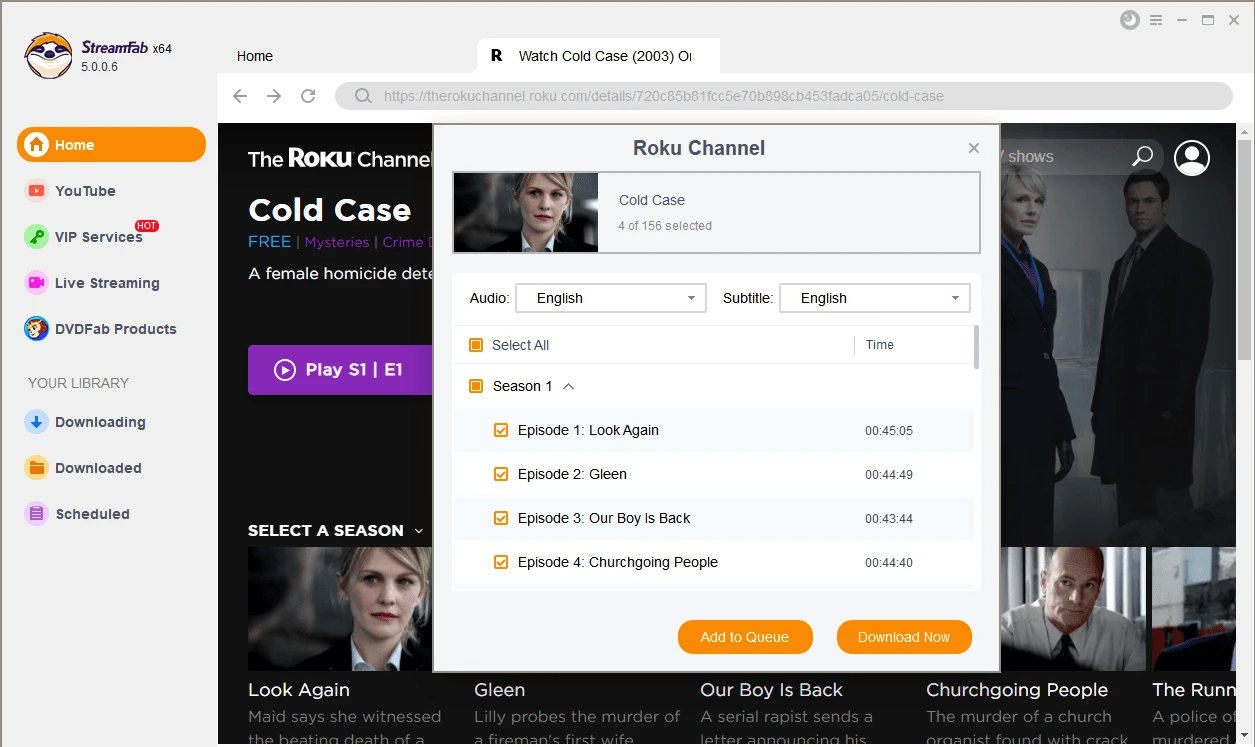Viewport: 1255px width, 747px height.
Task: Open the Home sidebar item
Action: 111,145
